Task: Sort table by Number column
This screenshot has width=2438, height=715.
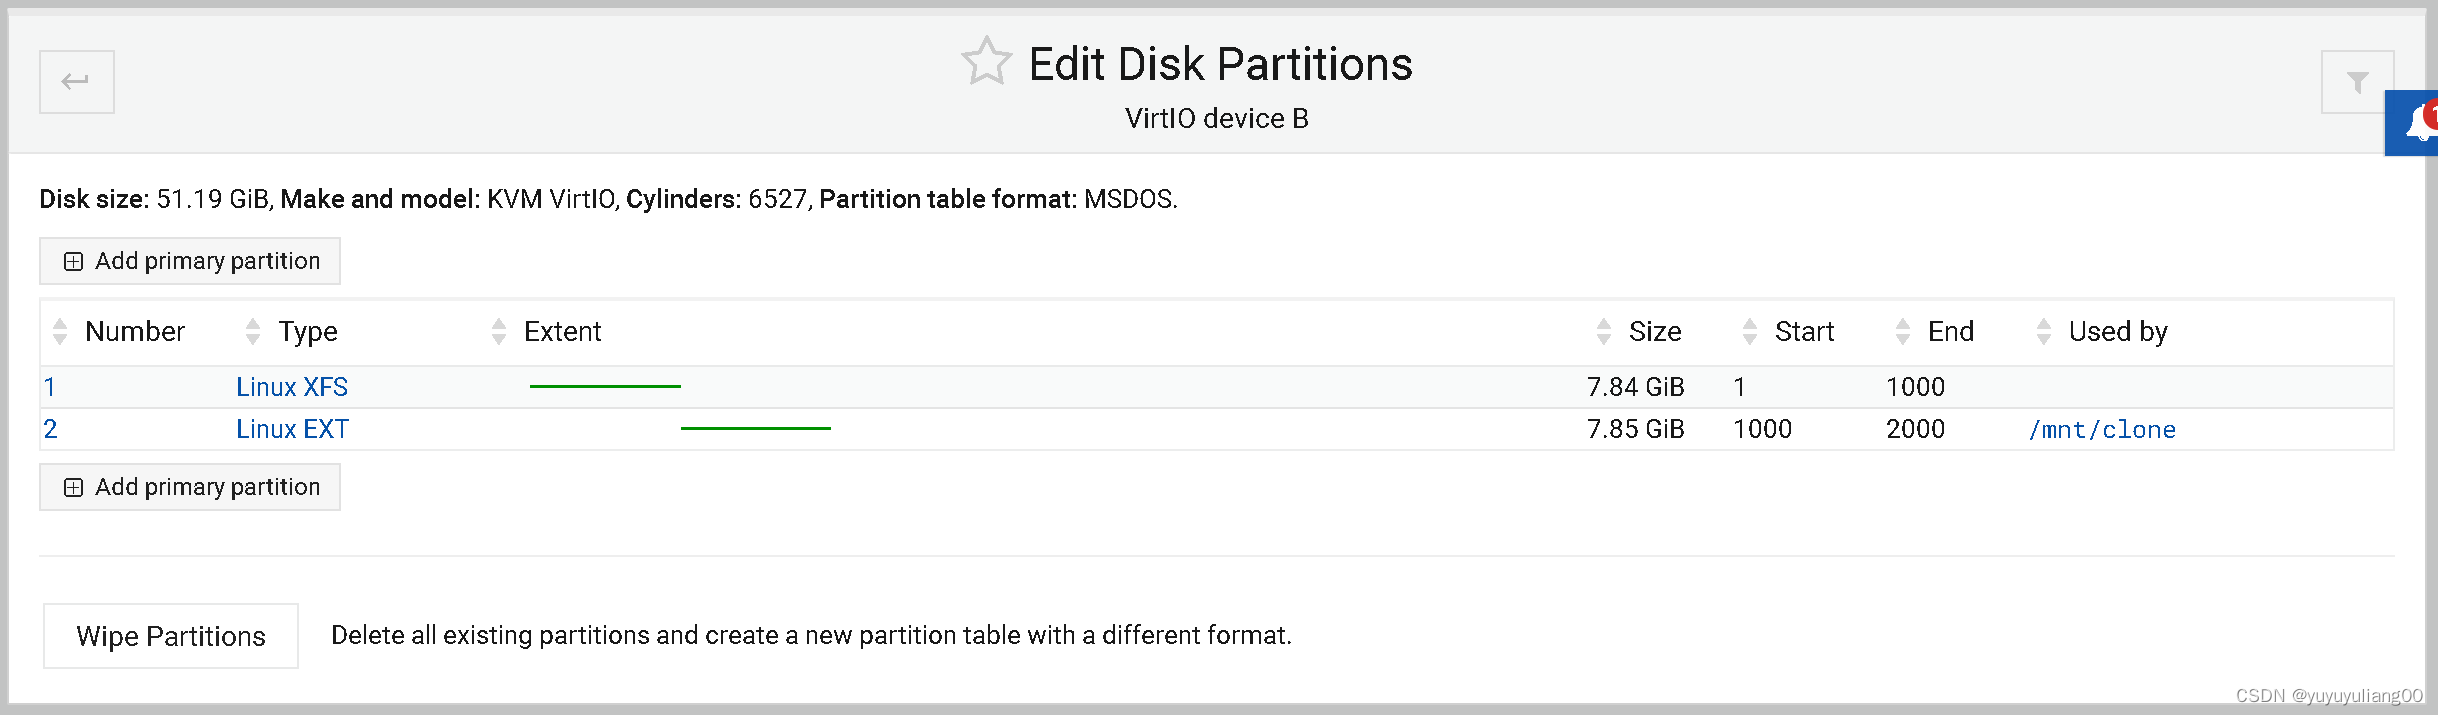Action: 134,332
